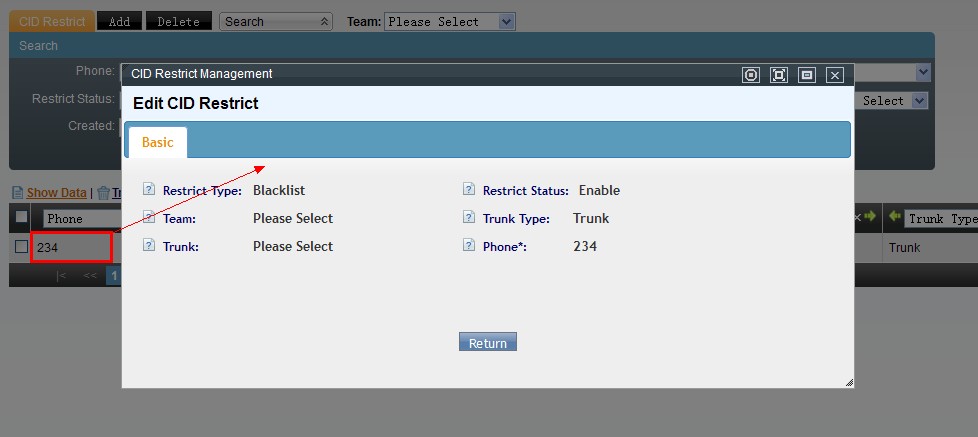Click the Return button
978x437 pixels.
pyautogui.click(x=488, y=342)
